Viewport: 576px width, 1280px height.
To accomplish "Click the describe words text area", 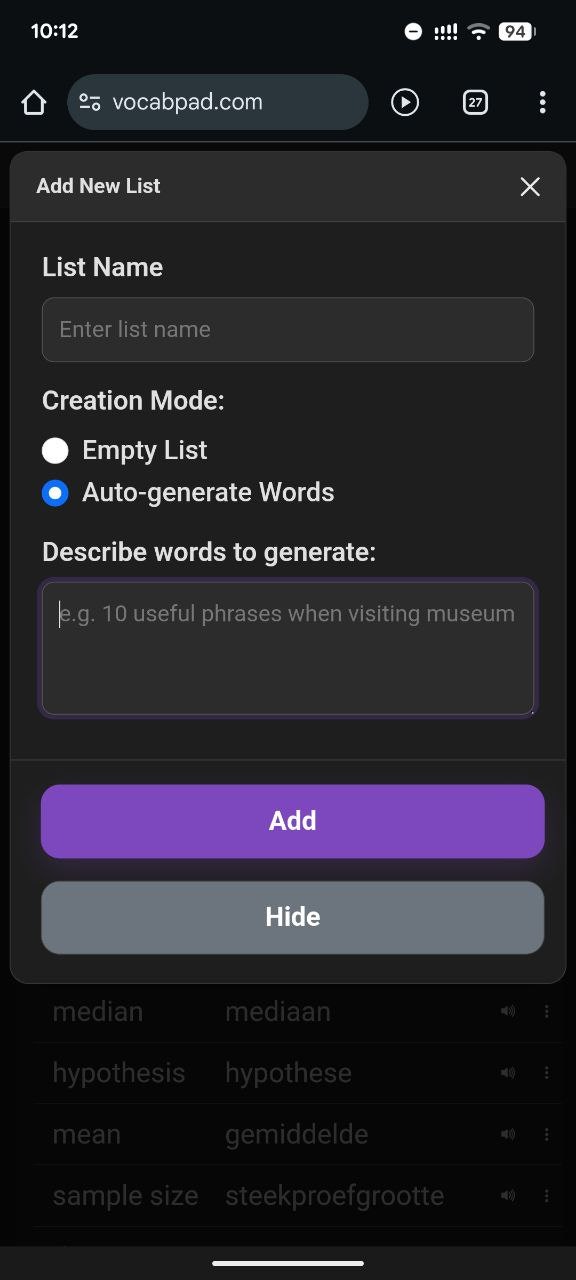I will point(288,649).
